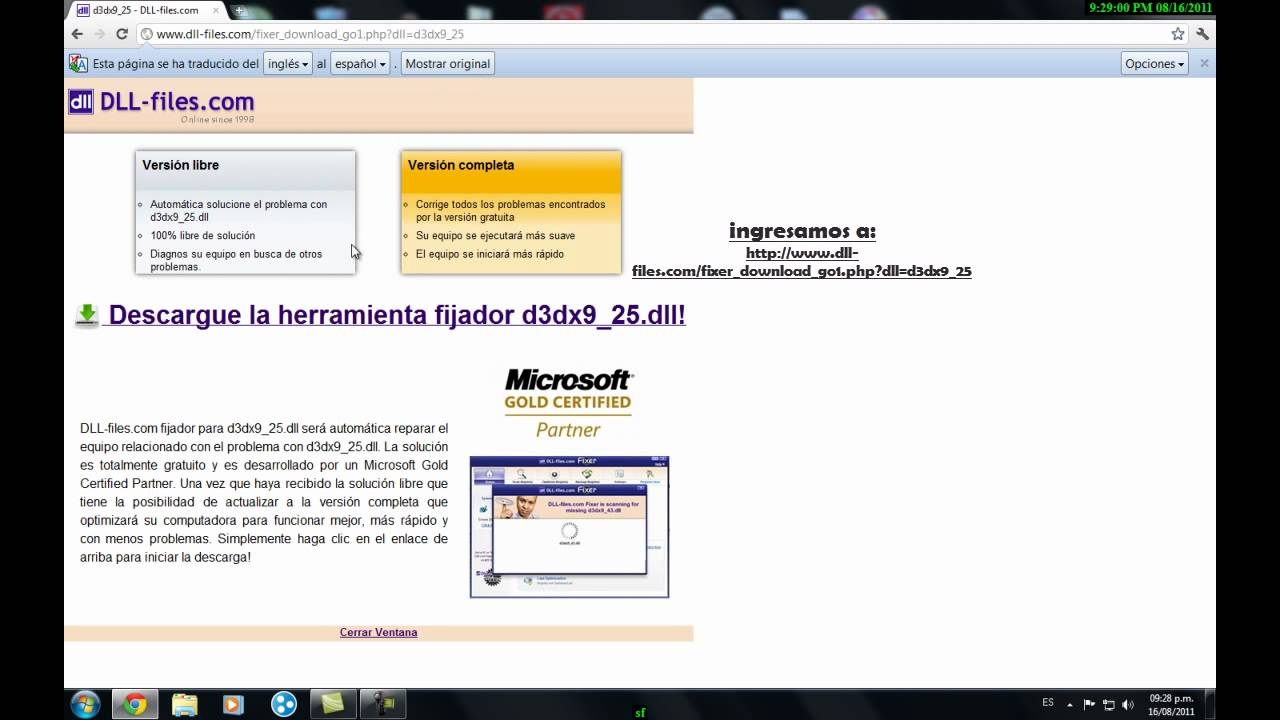Open the Opciones dropdown in translate bar

coord(1154,63)
